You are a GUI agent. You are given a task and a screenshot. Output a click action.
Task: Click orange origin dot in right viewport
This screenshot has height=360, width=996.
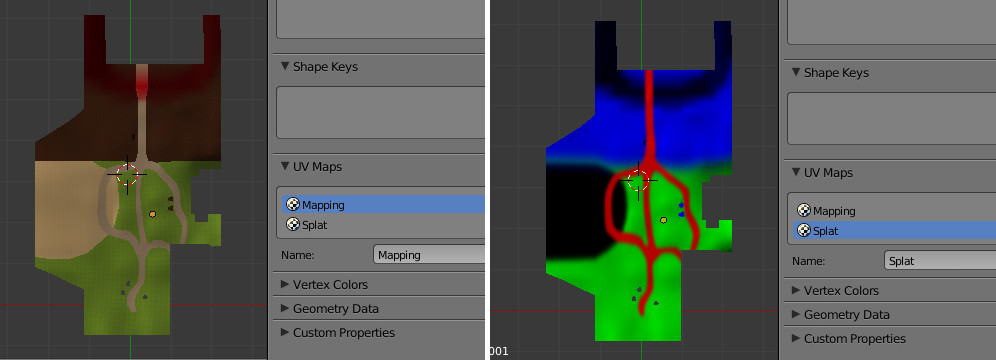663,220
